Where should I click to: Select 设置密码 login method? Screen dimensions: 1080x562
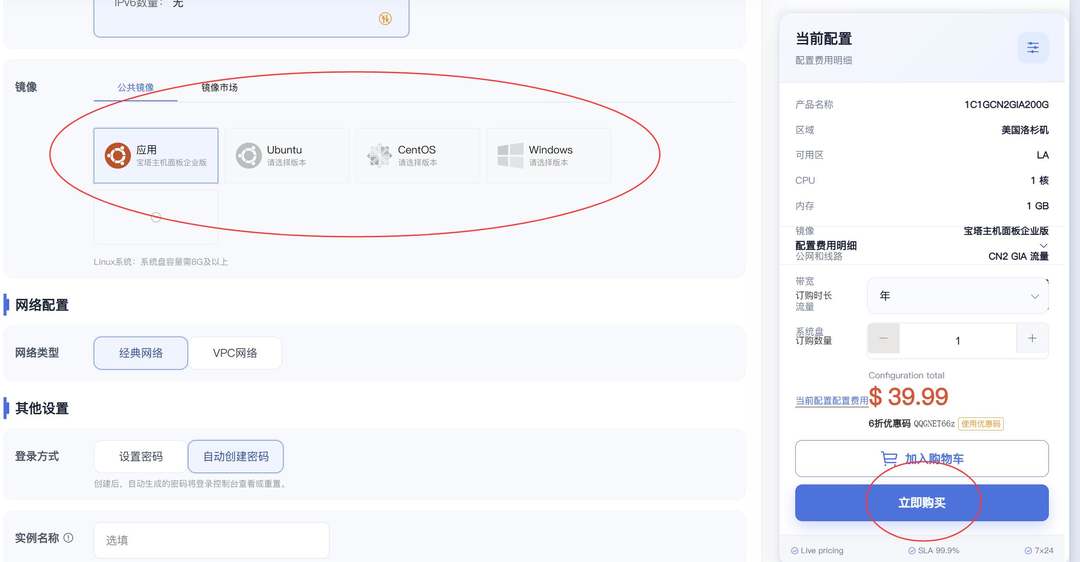141,456
